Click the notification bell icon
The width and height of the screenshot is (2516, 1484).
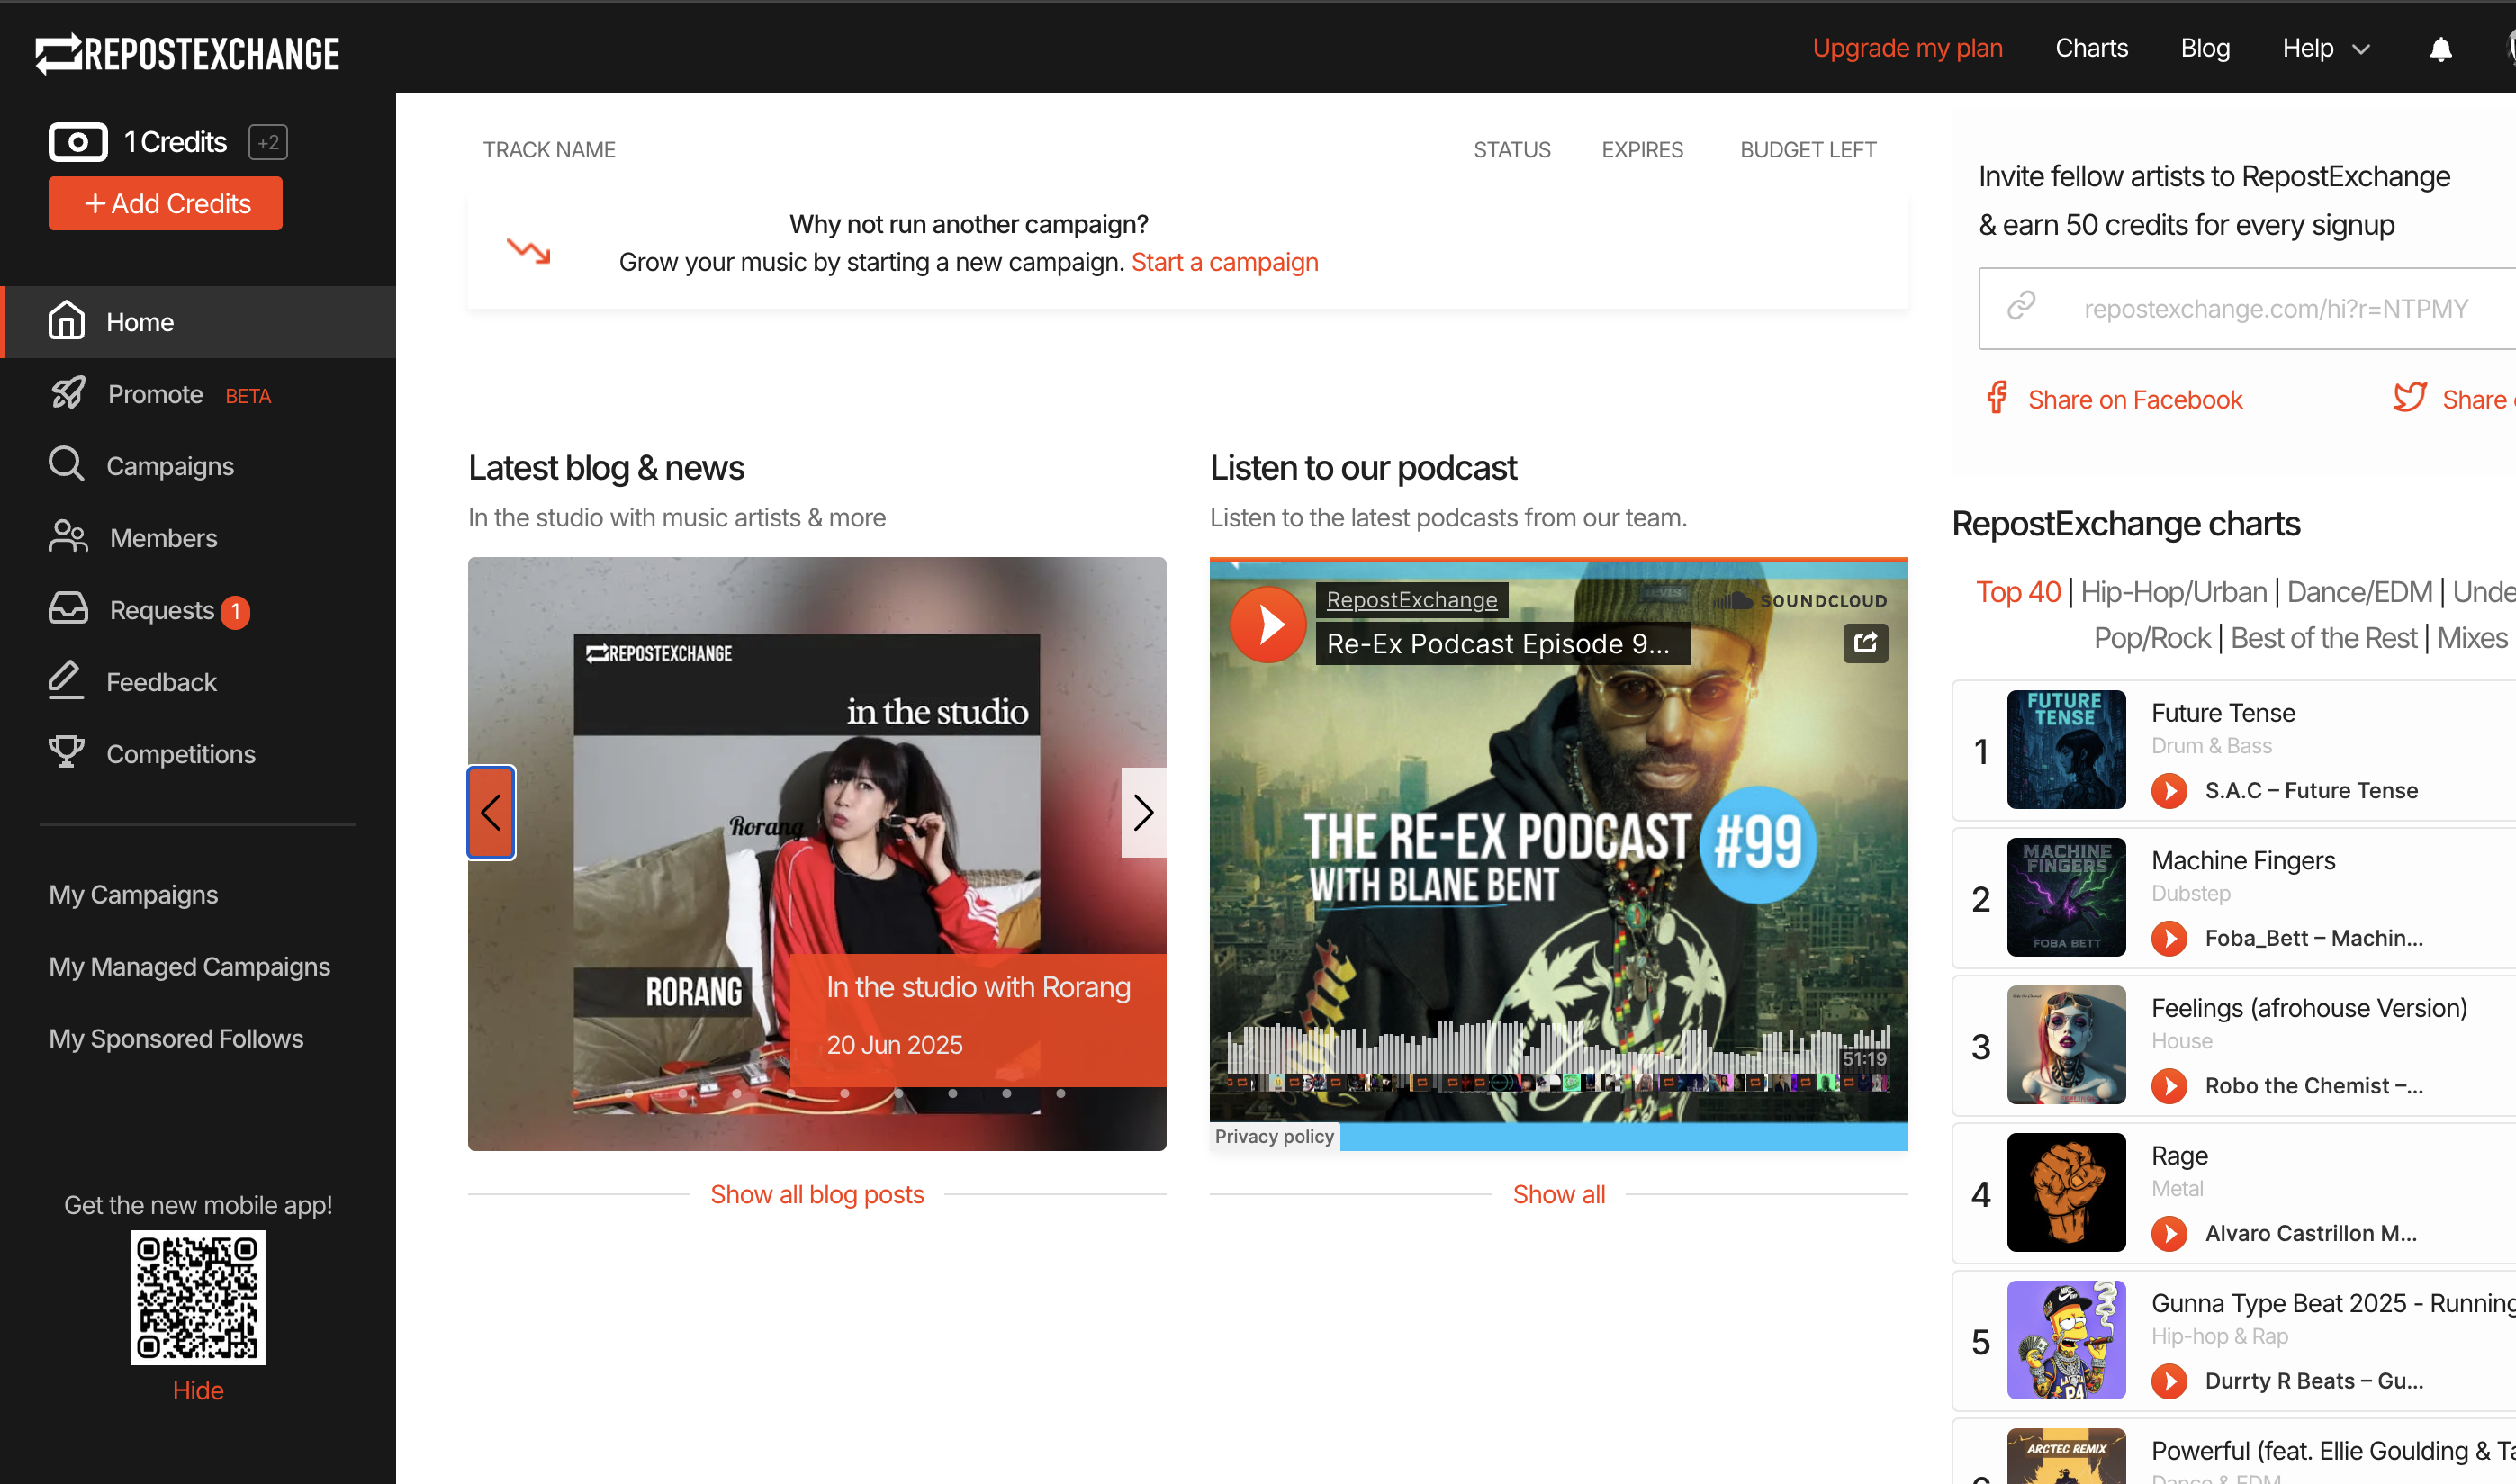(x=2440, y=49)
